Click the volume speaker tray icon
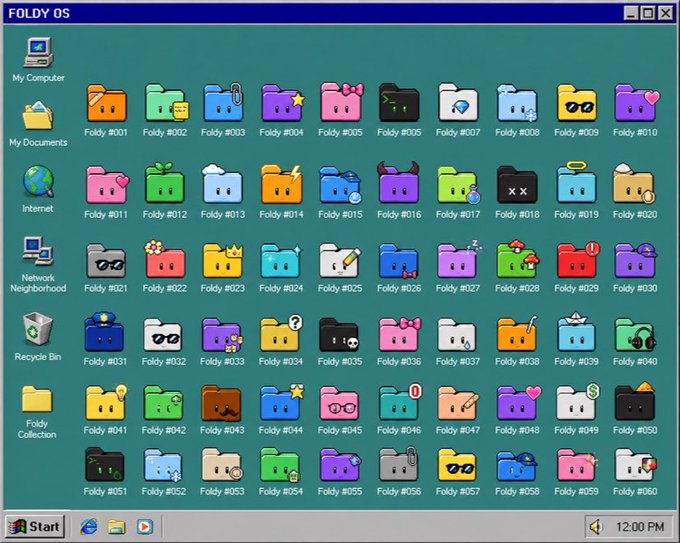This screenshot has width=680, height=543. (597, 527)
